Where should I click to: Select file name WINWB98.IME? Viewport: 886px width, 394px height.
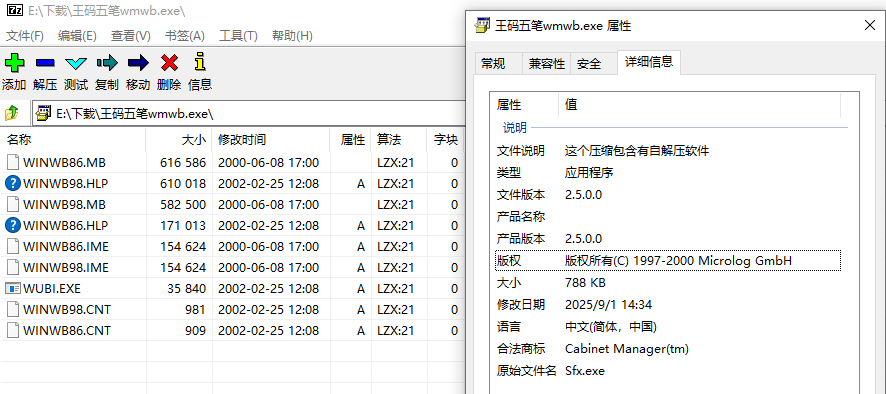[x=66, y=267]
